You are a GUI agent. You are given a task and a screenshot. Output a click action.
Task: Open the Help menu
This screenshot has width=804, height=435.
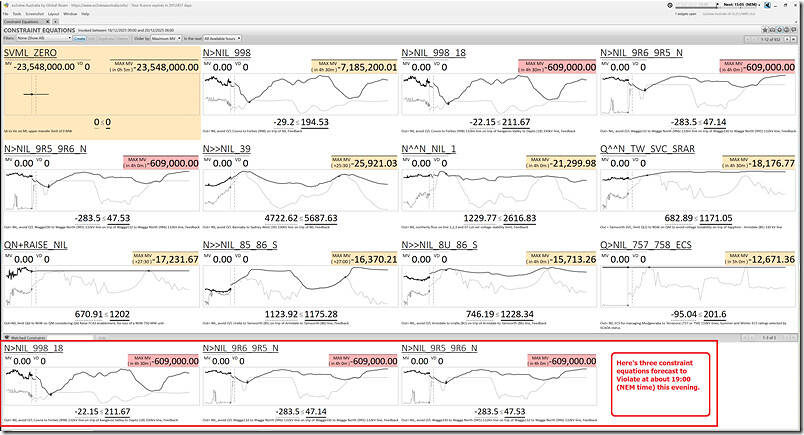tap(85, 14)
